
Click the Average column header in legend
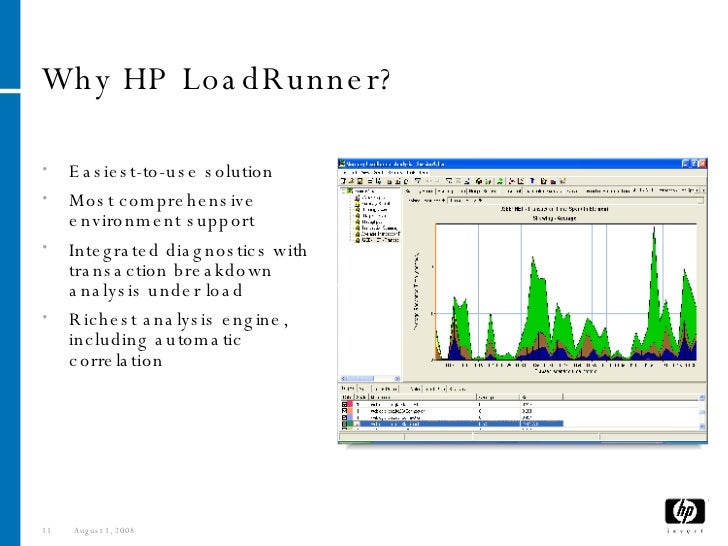click(498, 397)
